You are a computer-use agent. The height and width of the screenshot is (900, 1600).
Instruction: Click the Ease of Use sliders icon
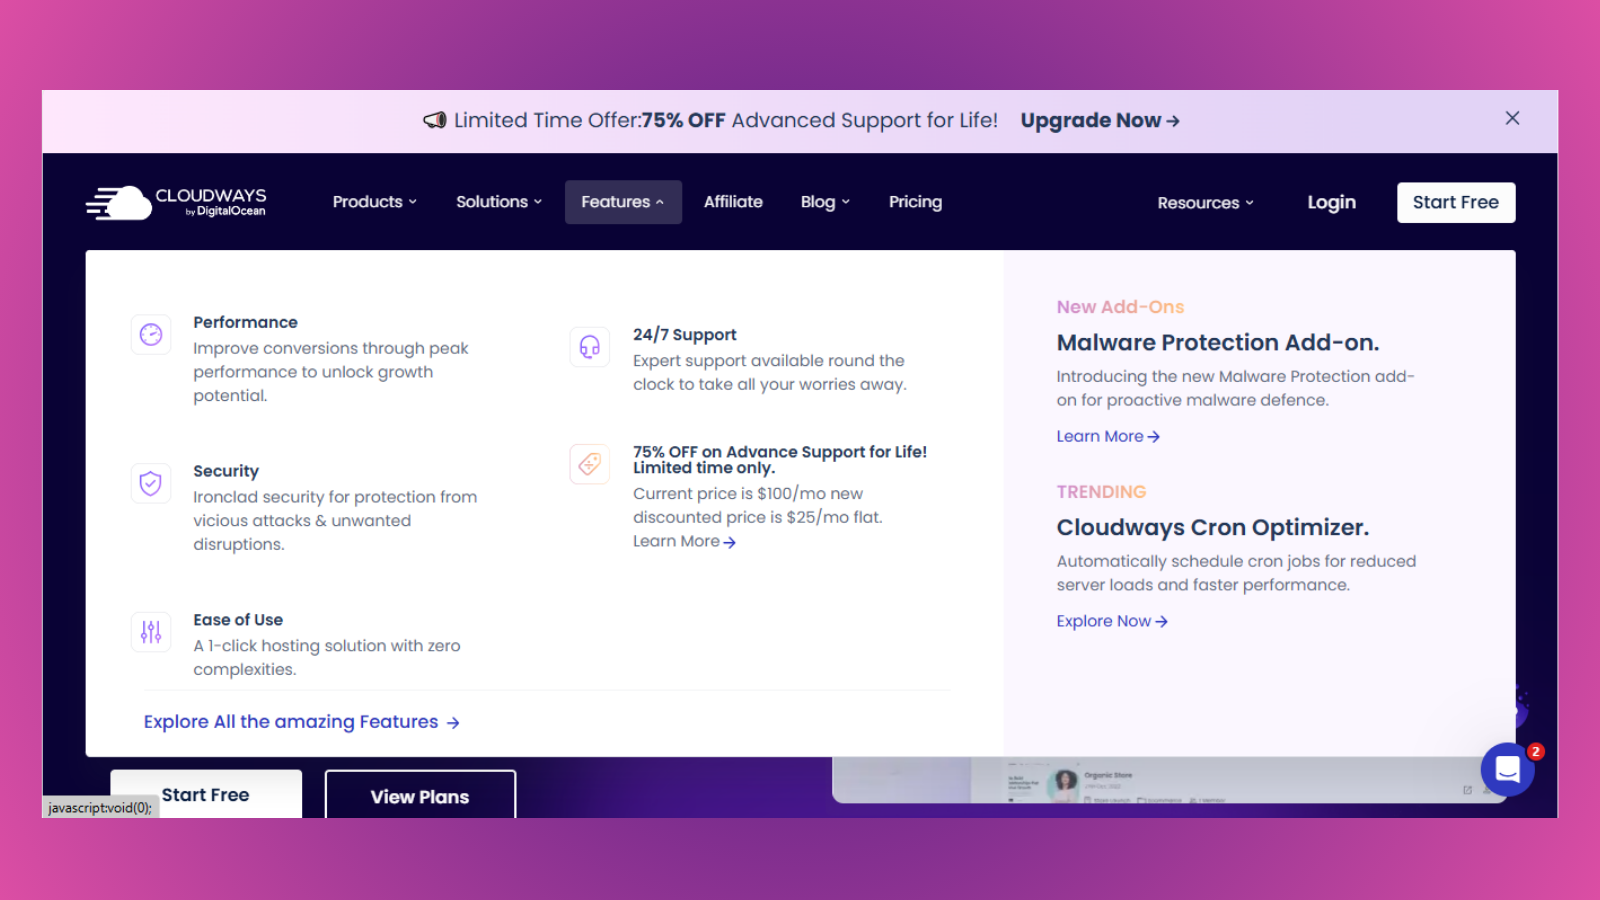(151, 632)
